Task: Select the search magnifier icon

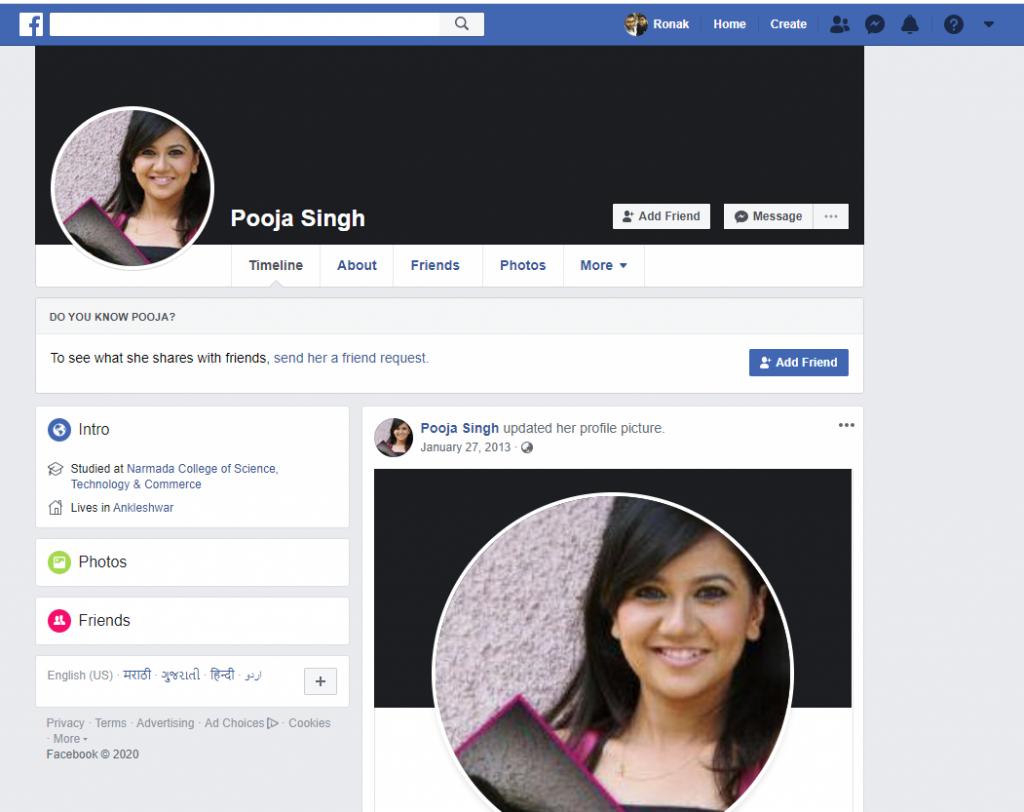Action: click(x=462, y=23)
